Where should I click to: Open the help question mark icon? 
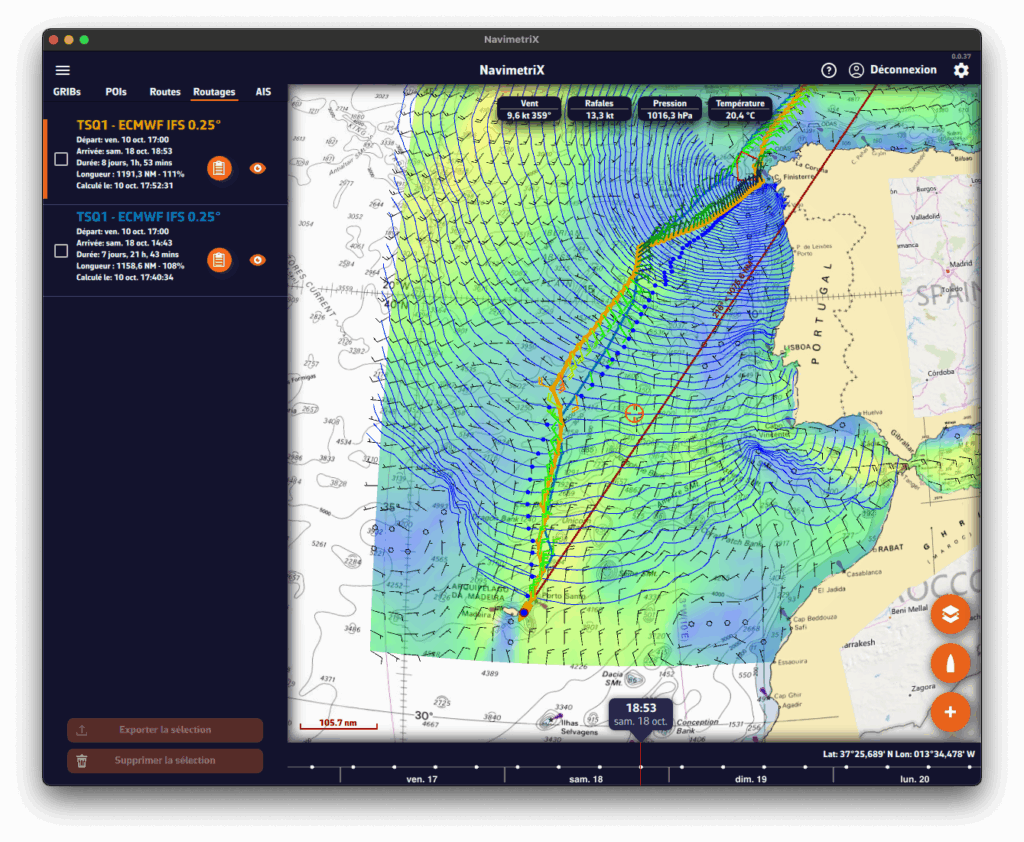click(828, 70)
